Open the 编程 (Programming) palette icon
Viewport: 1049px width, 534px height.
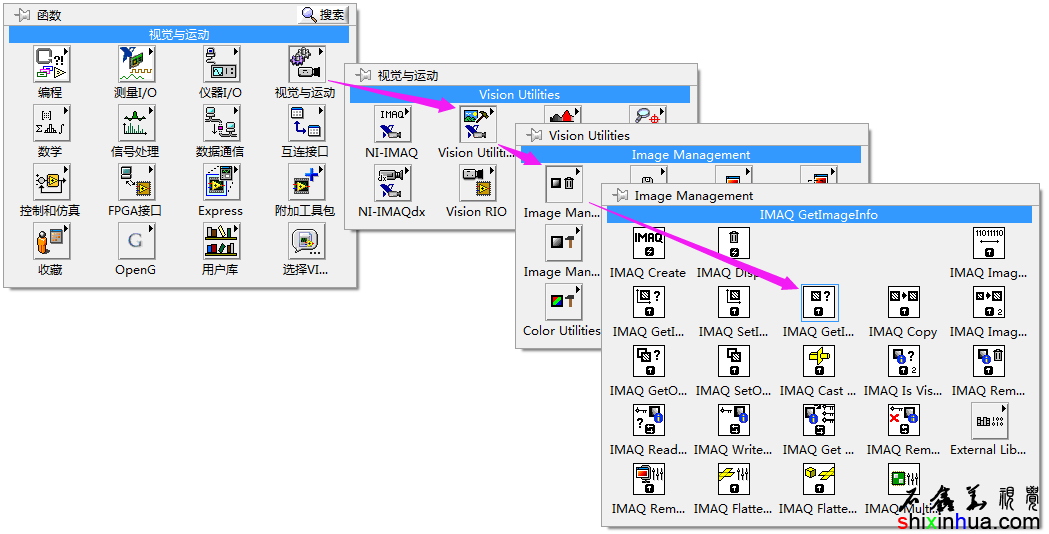pos(50,65)
